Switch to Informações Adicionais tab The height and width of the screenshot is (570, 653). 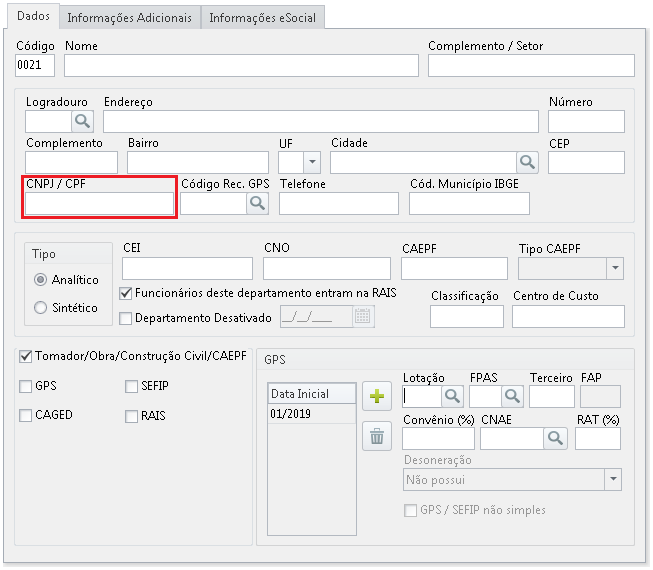[x=129, y=17]
